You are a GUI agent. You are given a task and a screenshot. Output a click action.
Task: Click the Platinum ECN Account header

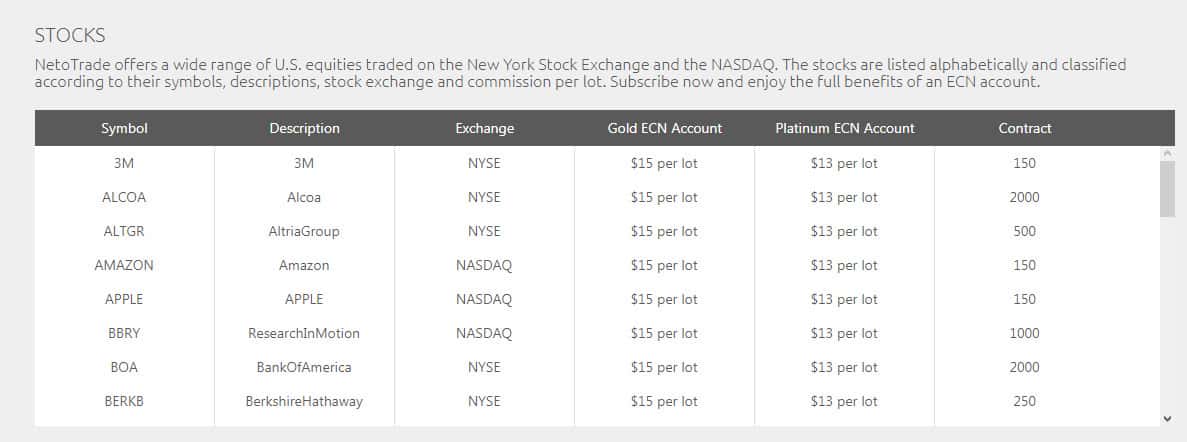click(844, 128)
